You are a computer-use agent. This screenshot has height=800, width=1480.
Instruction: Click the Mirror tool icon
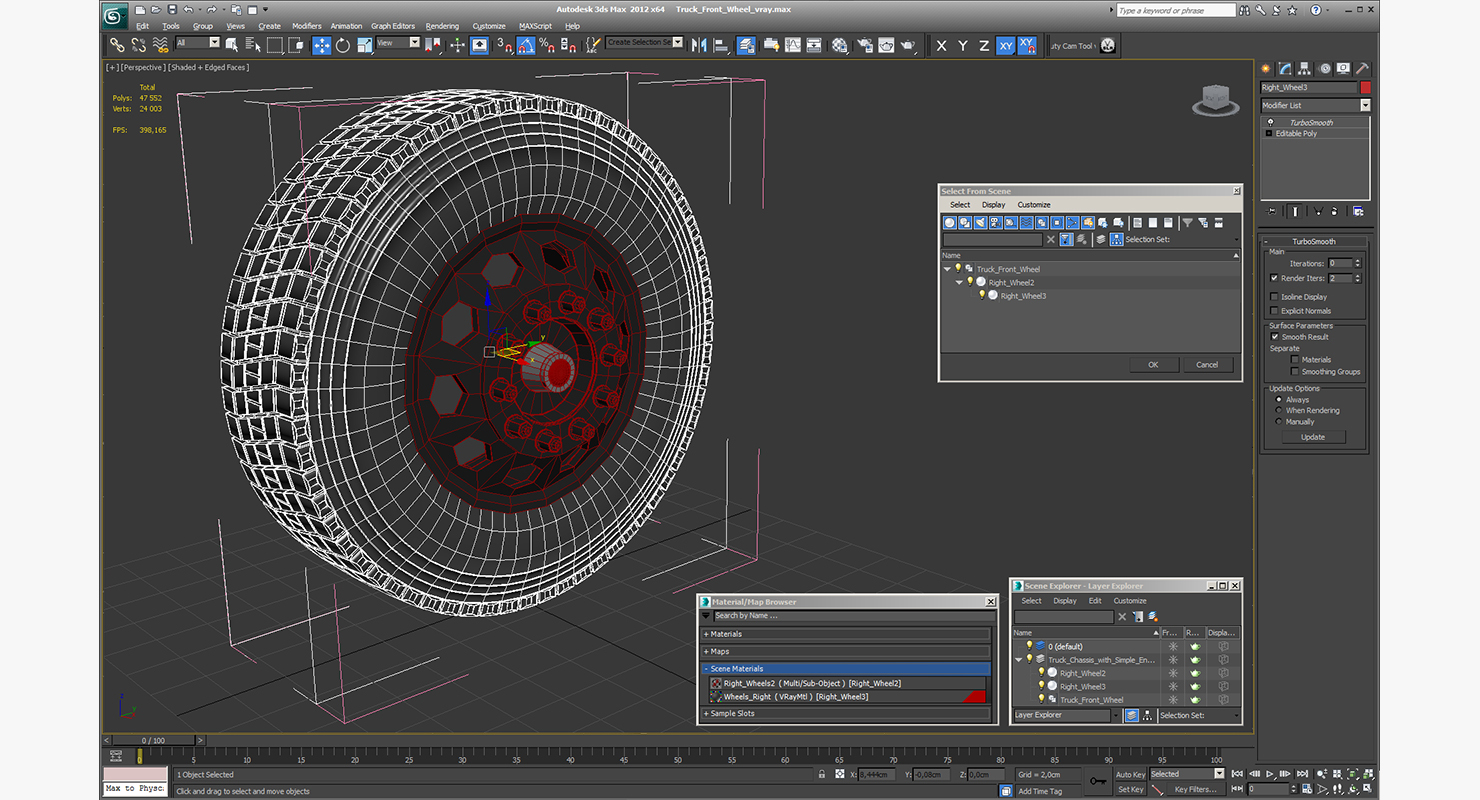point(699,45)
